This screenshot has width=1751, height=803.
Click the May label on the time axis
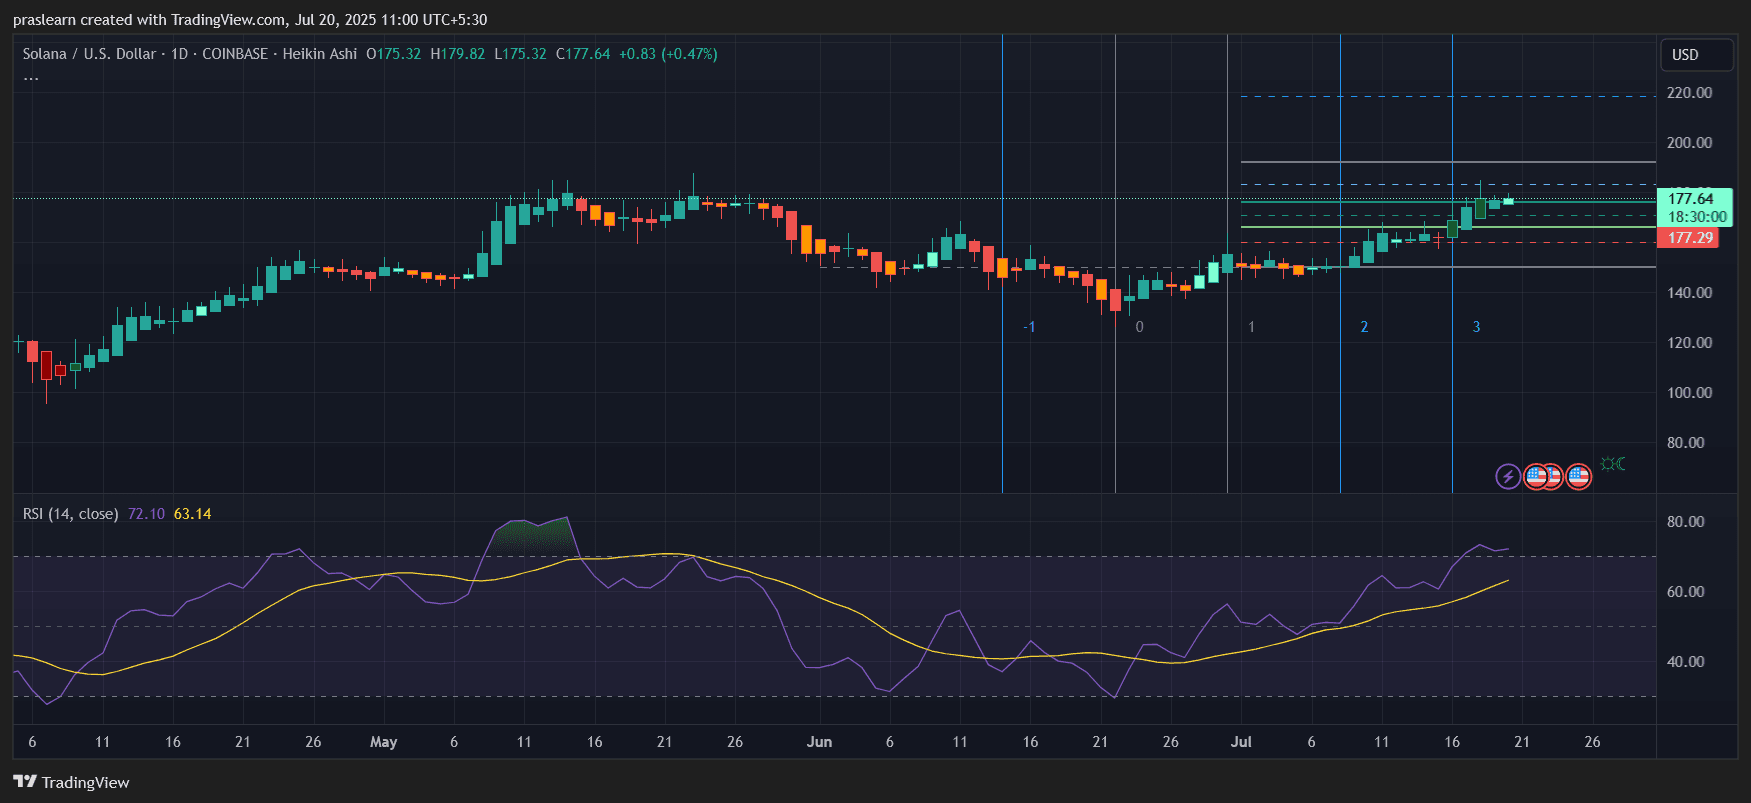(x=383, y=742)
